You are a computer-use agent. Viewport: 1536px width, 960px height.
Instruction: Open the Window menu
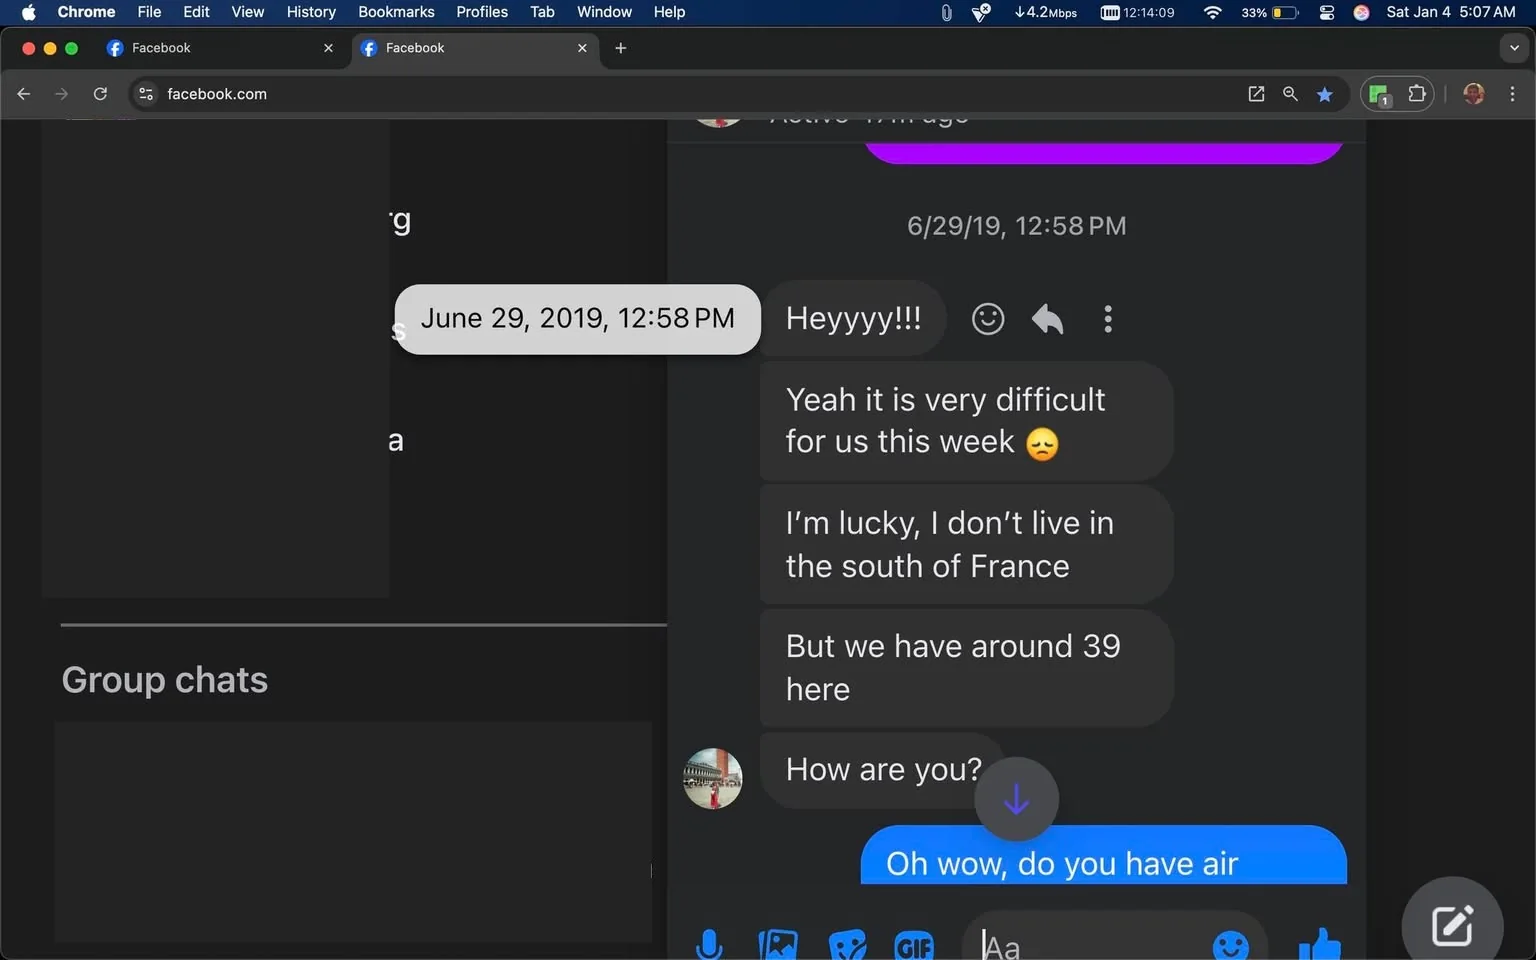click(x=604, y=12)
